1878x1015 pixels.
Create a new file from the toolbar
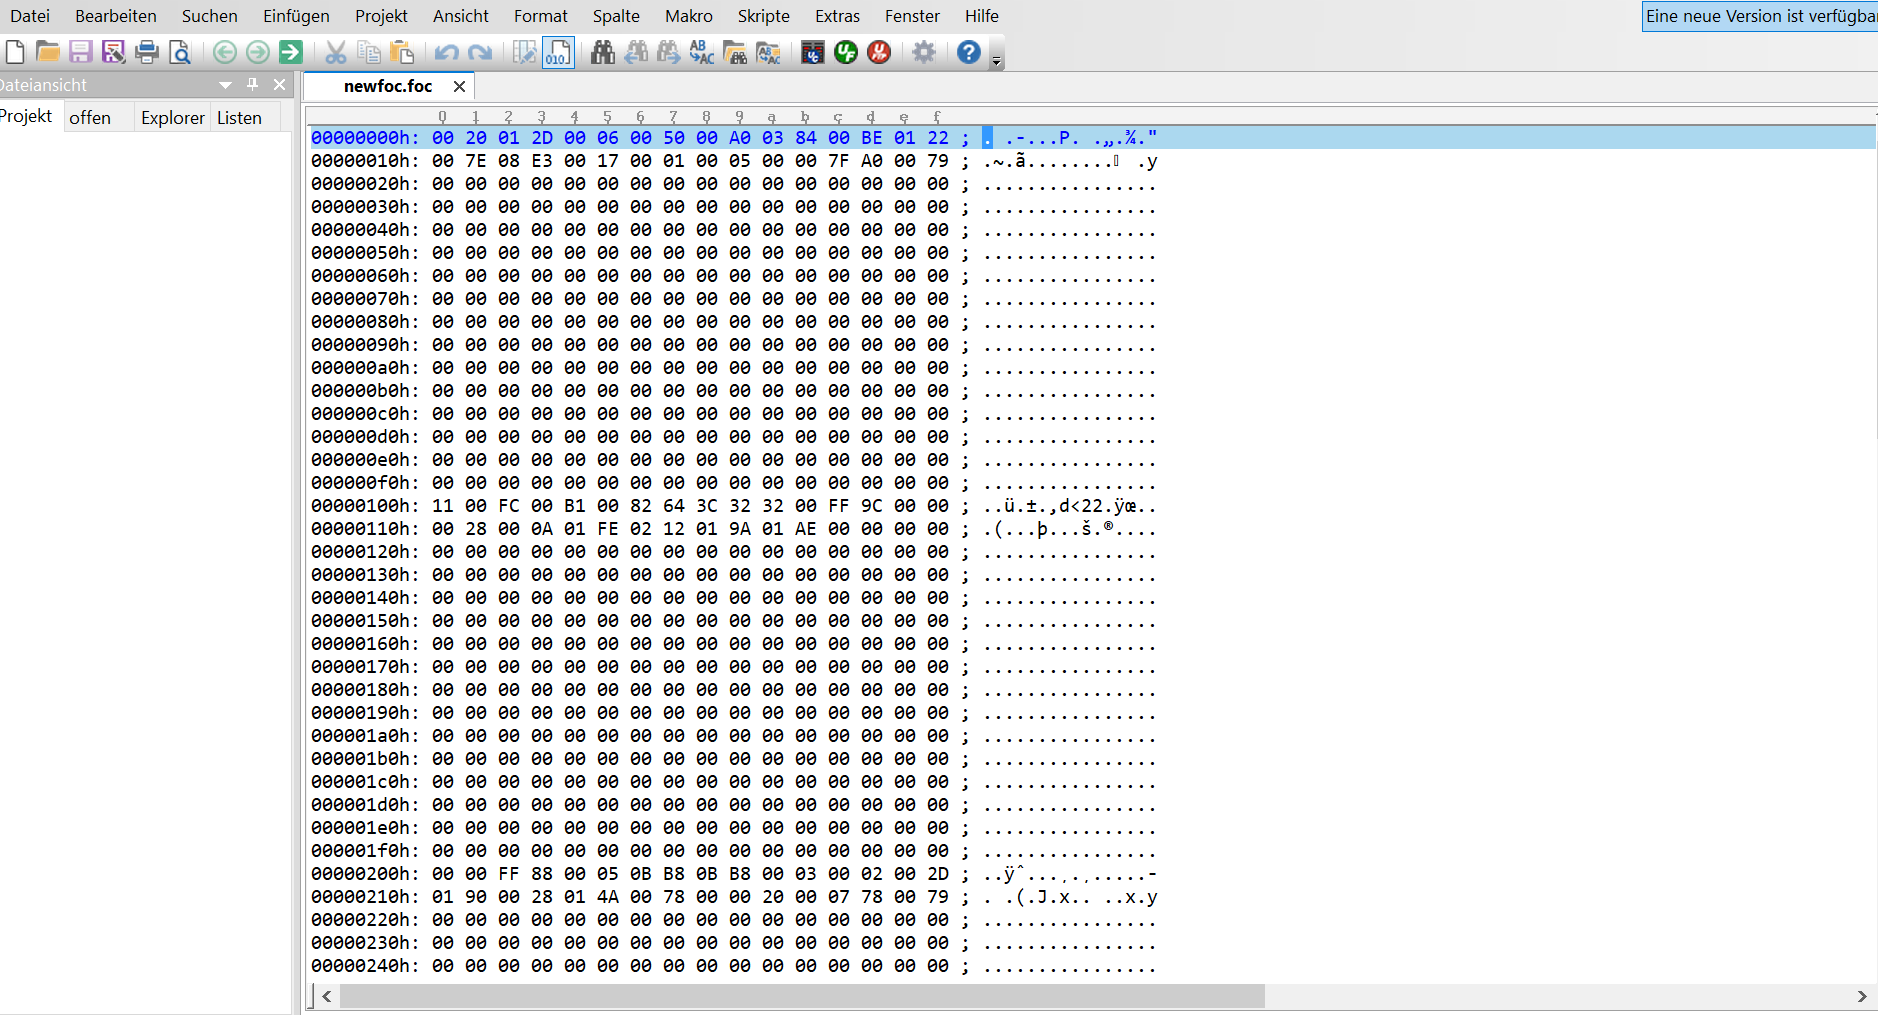point(15,52)
